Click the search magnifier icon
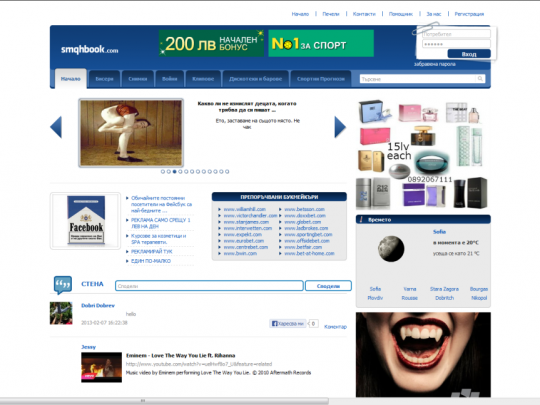Viewport: 540px width, 405px height. click(480, 79)
